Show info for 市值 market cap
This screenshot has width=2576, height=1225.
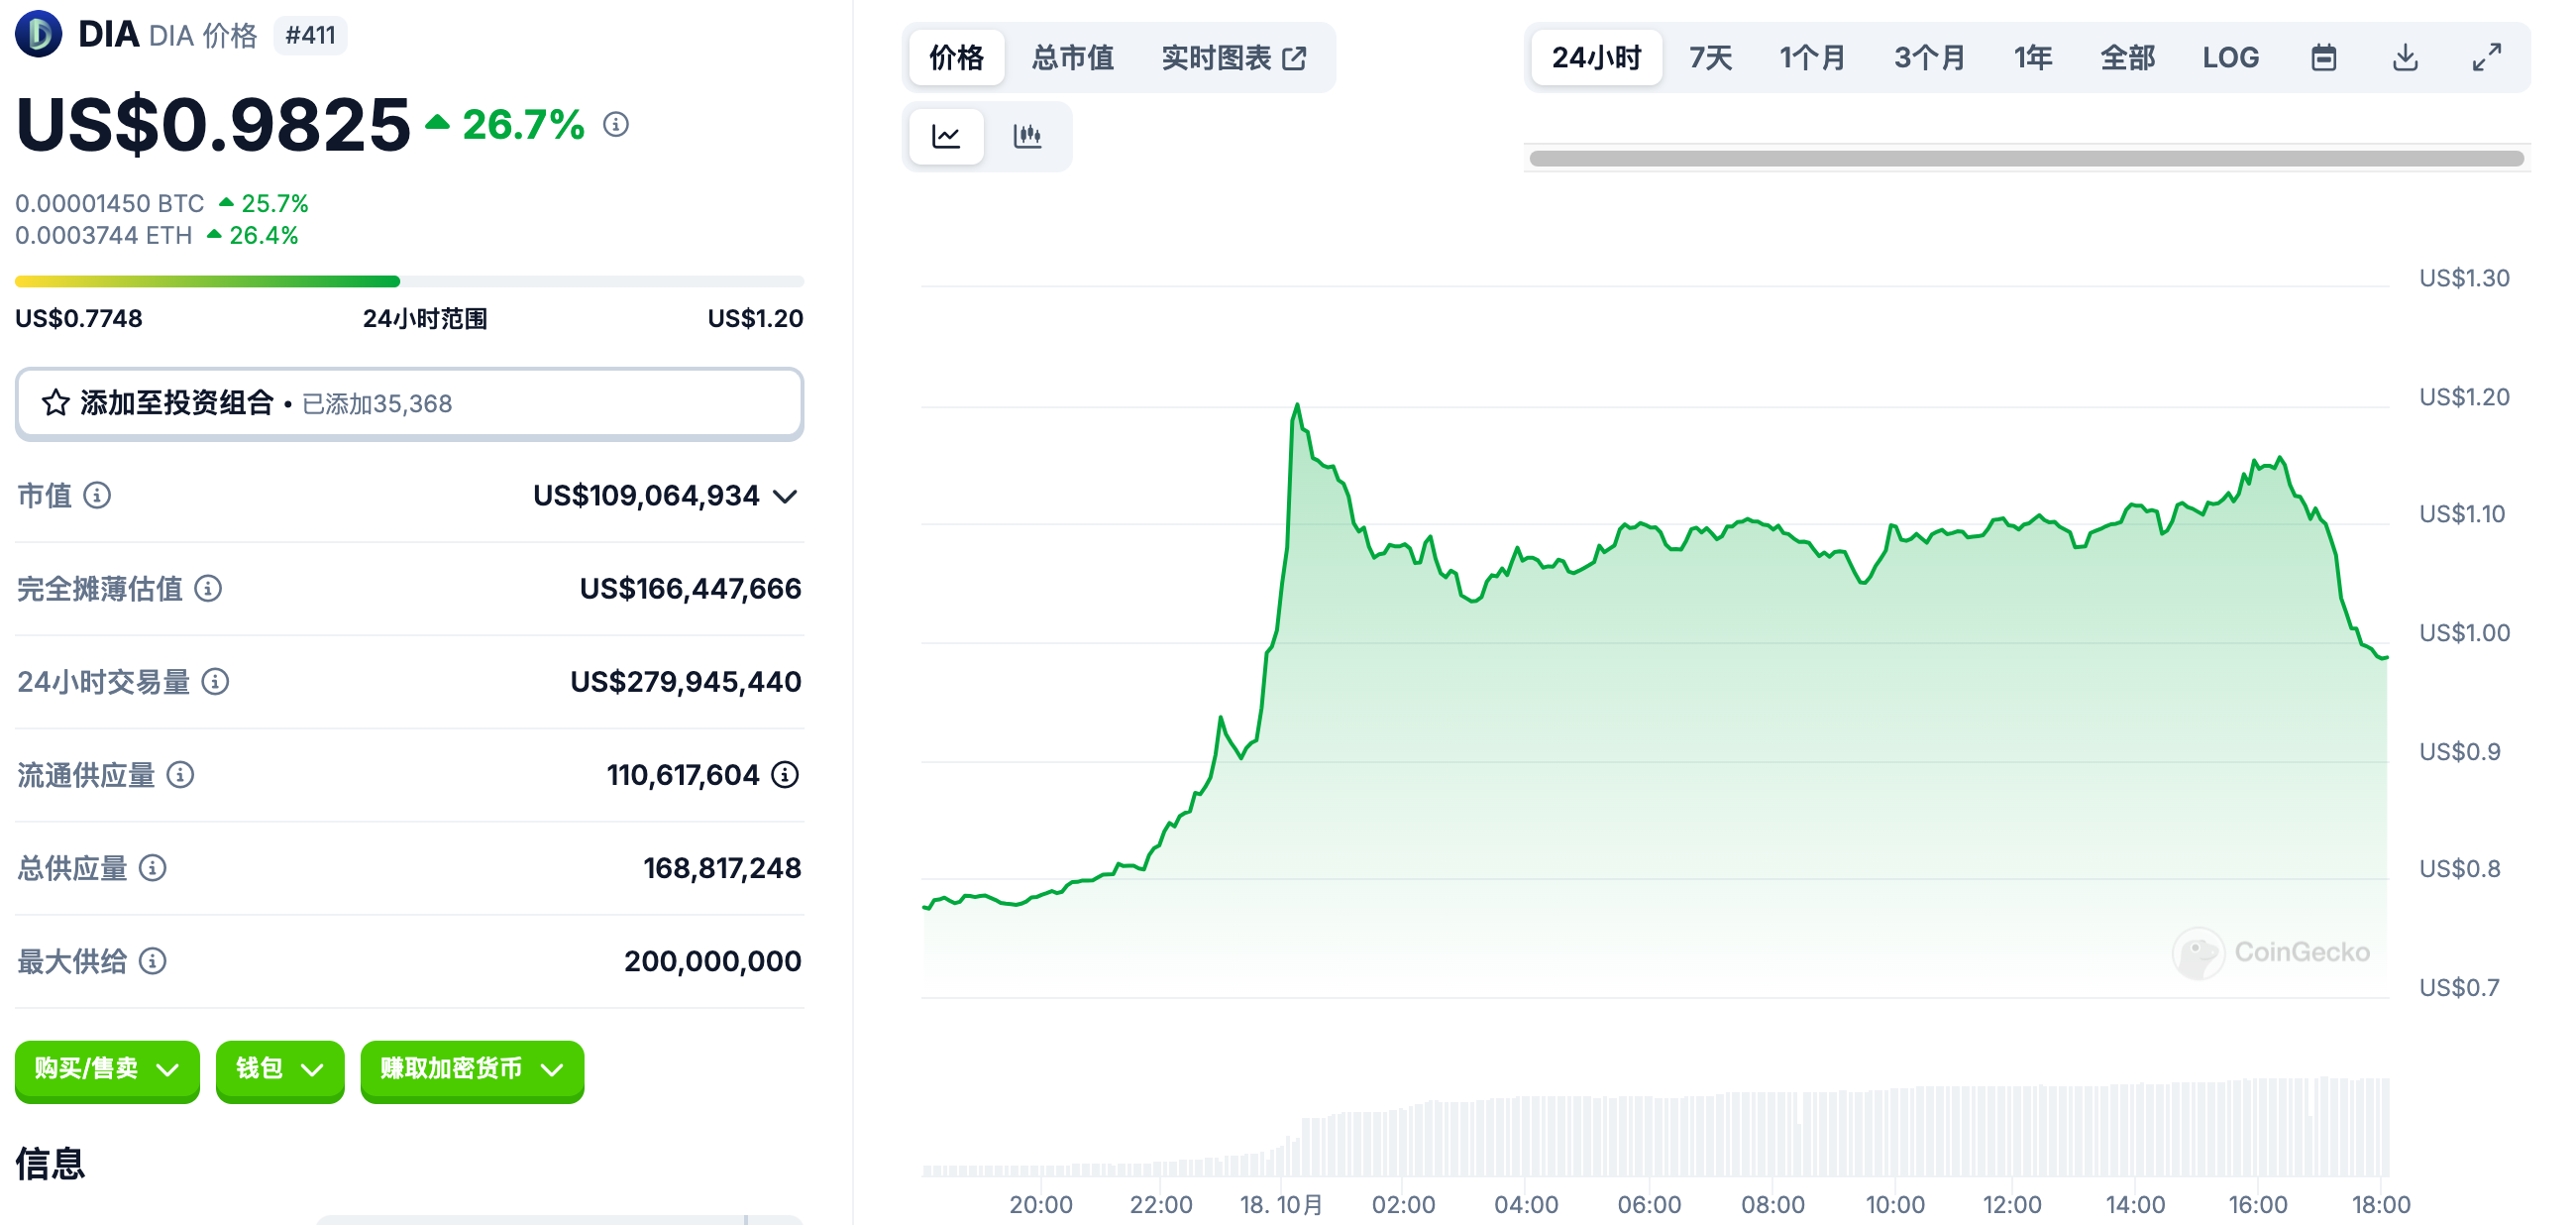tap(97, 496)
